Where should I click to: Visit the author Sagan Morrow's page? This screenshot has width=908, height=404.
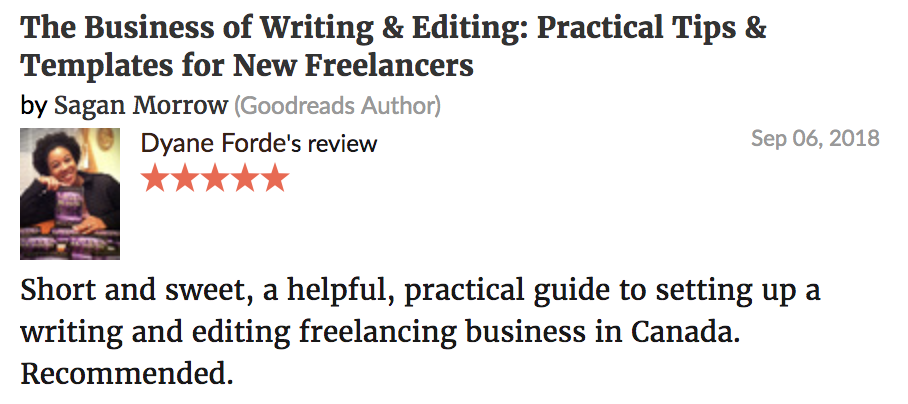click(x=141, y=106)
